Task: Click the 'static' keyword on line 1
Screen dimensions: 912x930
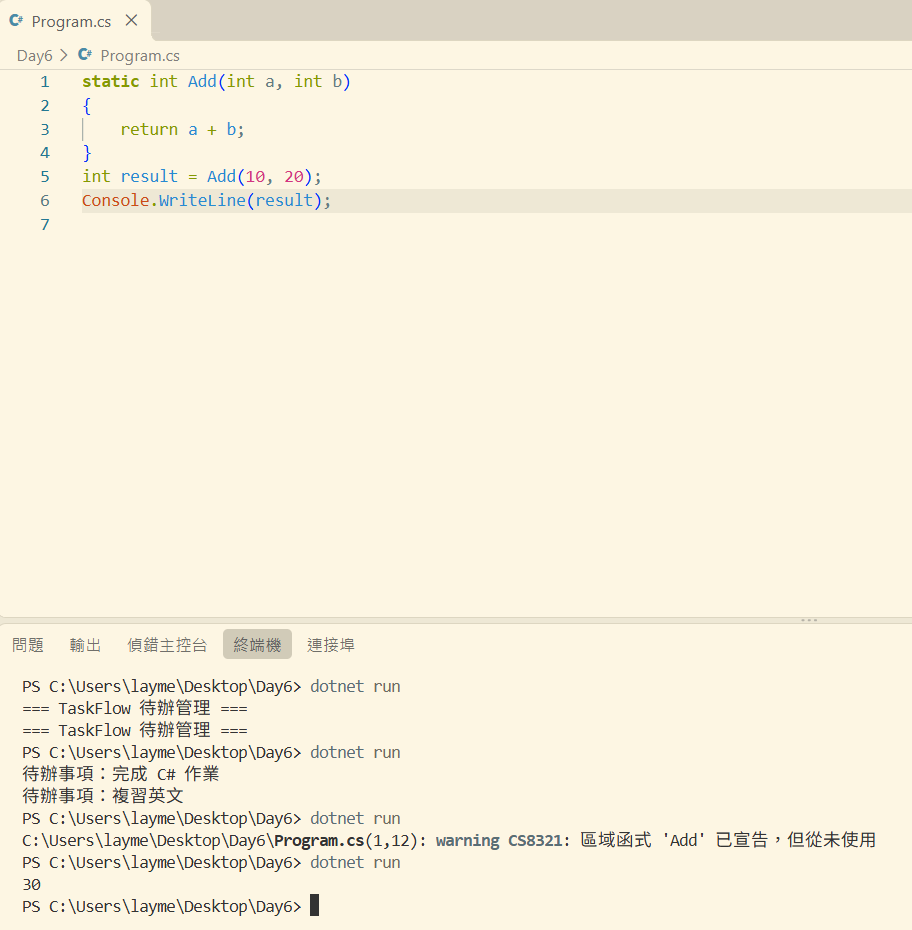Action: (x=111, y=81)
